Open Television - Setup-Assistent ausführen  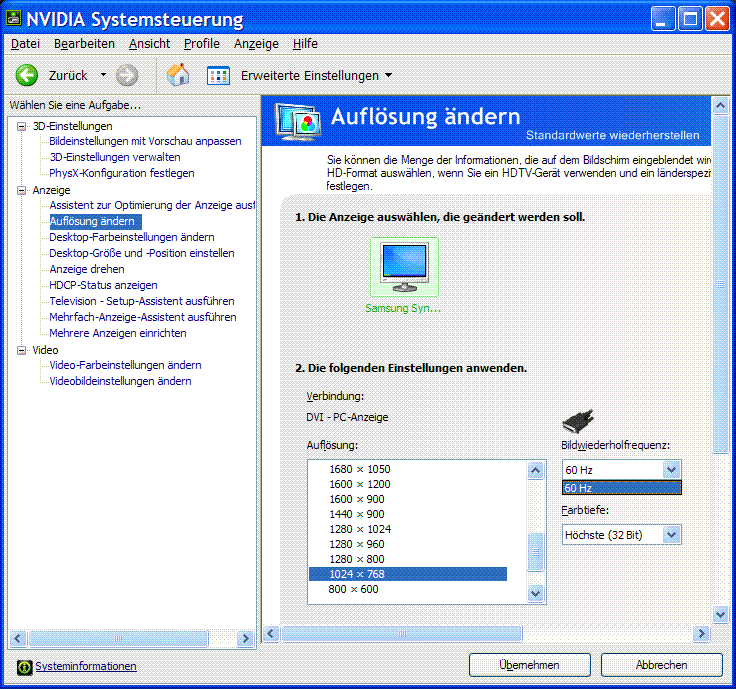[142, 301]
